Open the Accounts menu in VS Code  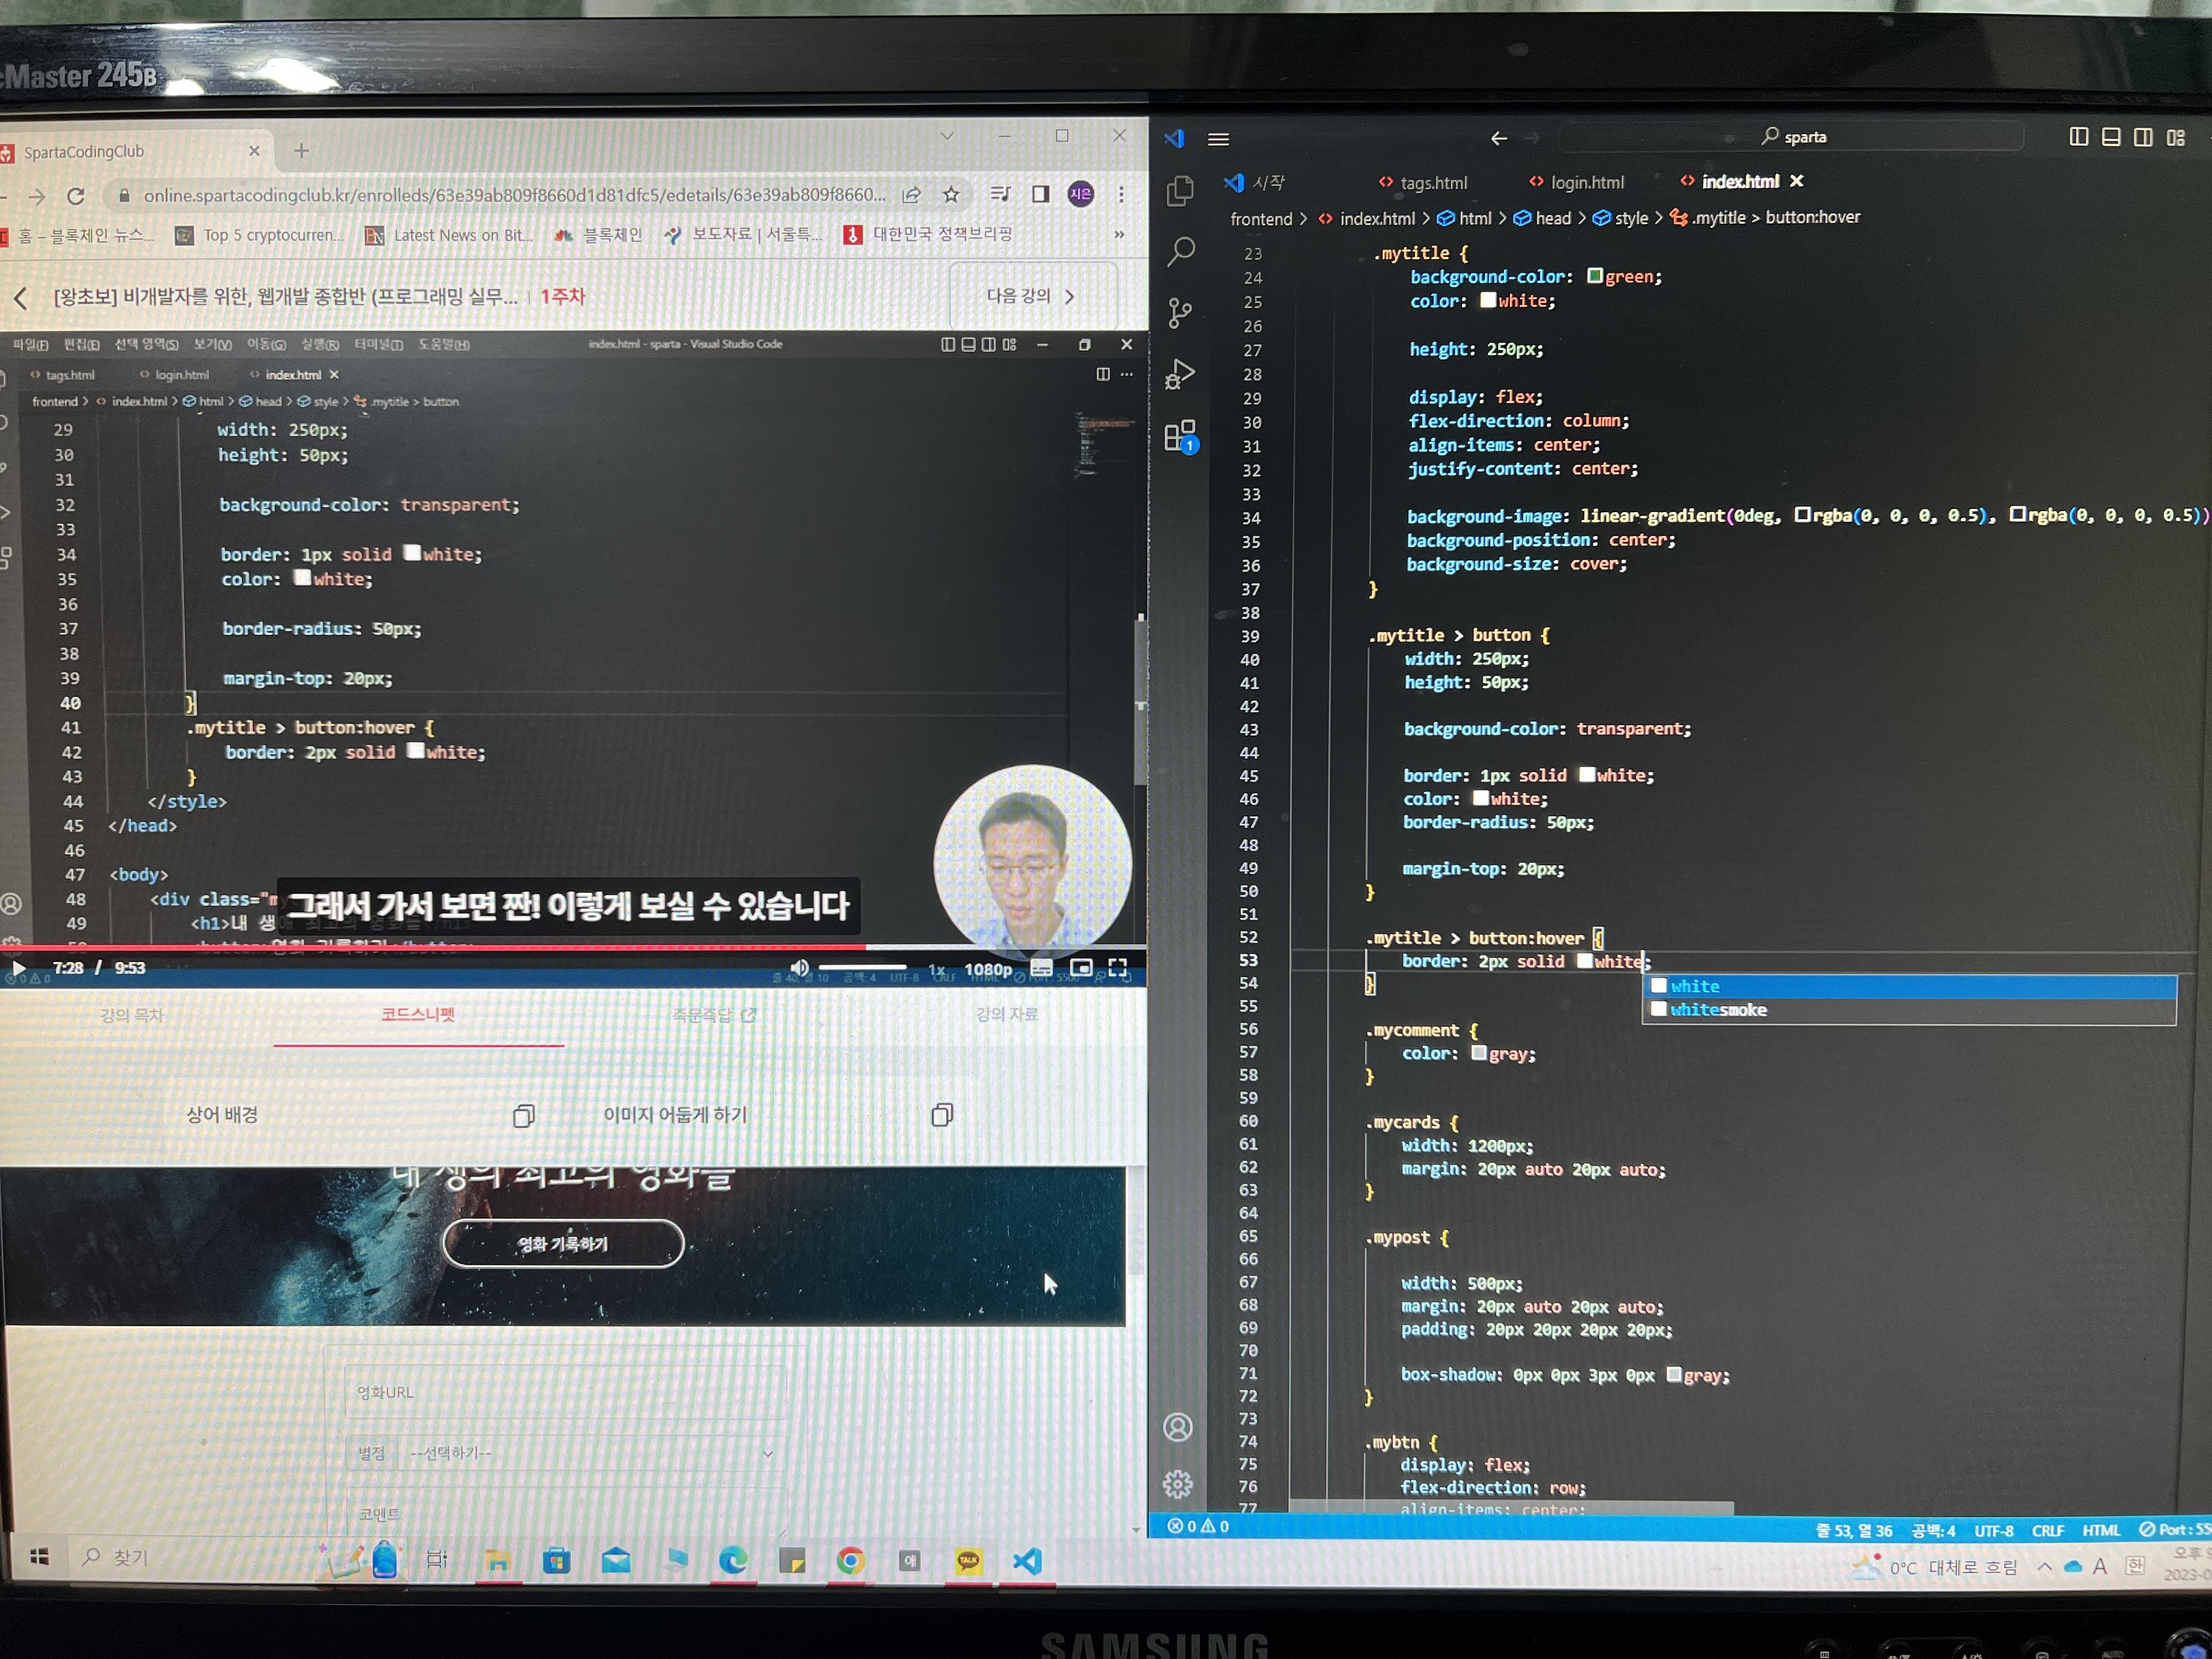[x=1178, y=1427]
